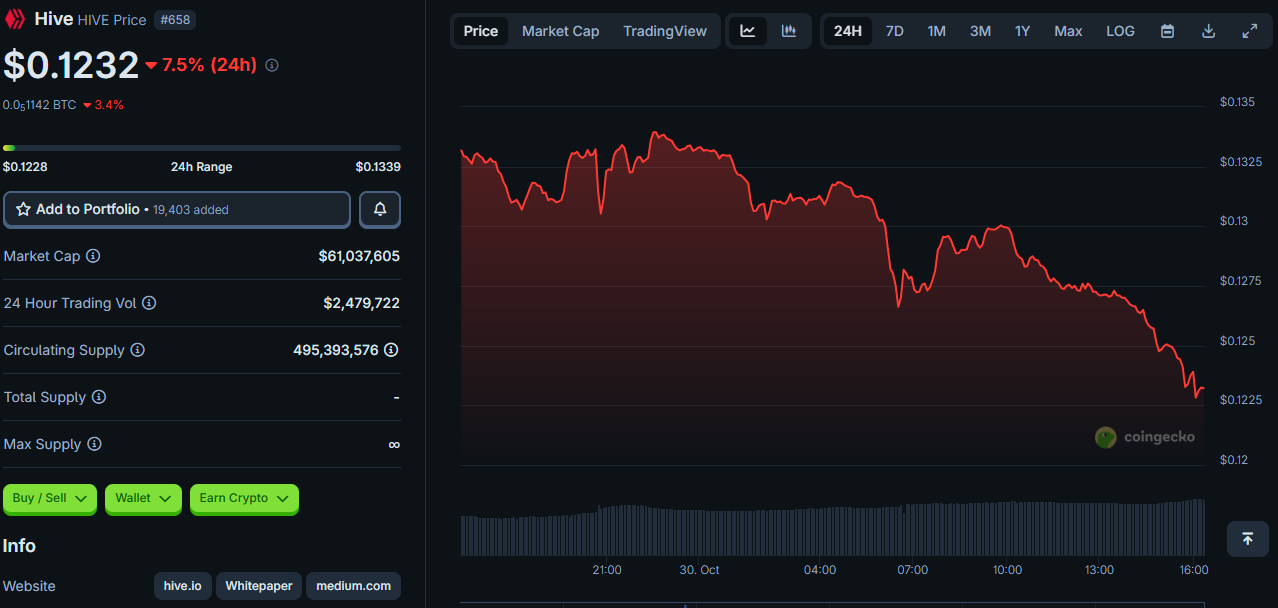Select the 1Y time range
This screenshot has height=608, width=1278.
1022,31
